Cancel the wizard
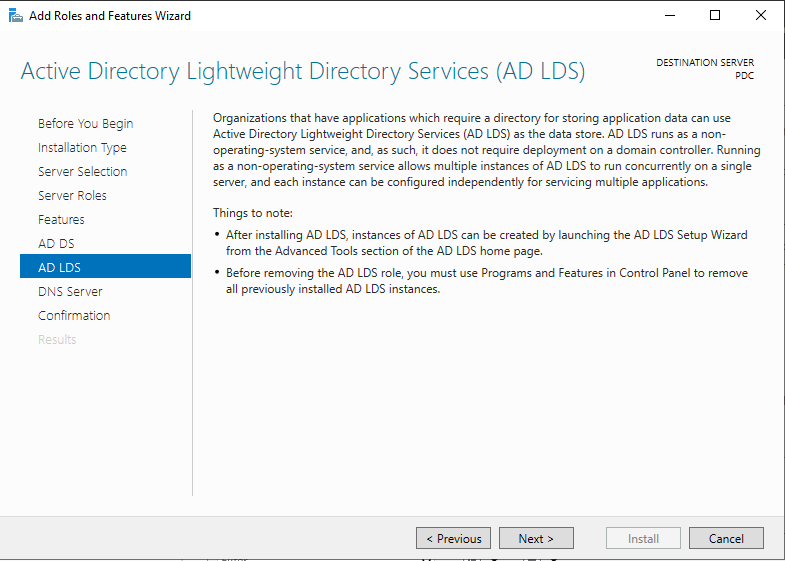This screenshot has width=785, height=561. [x=726, y=538]
